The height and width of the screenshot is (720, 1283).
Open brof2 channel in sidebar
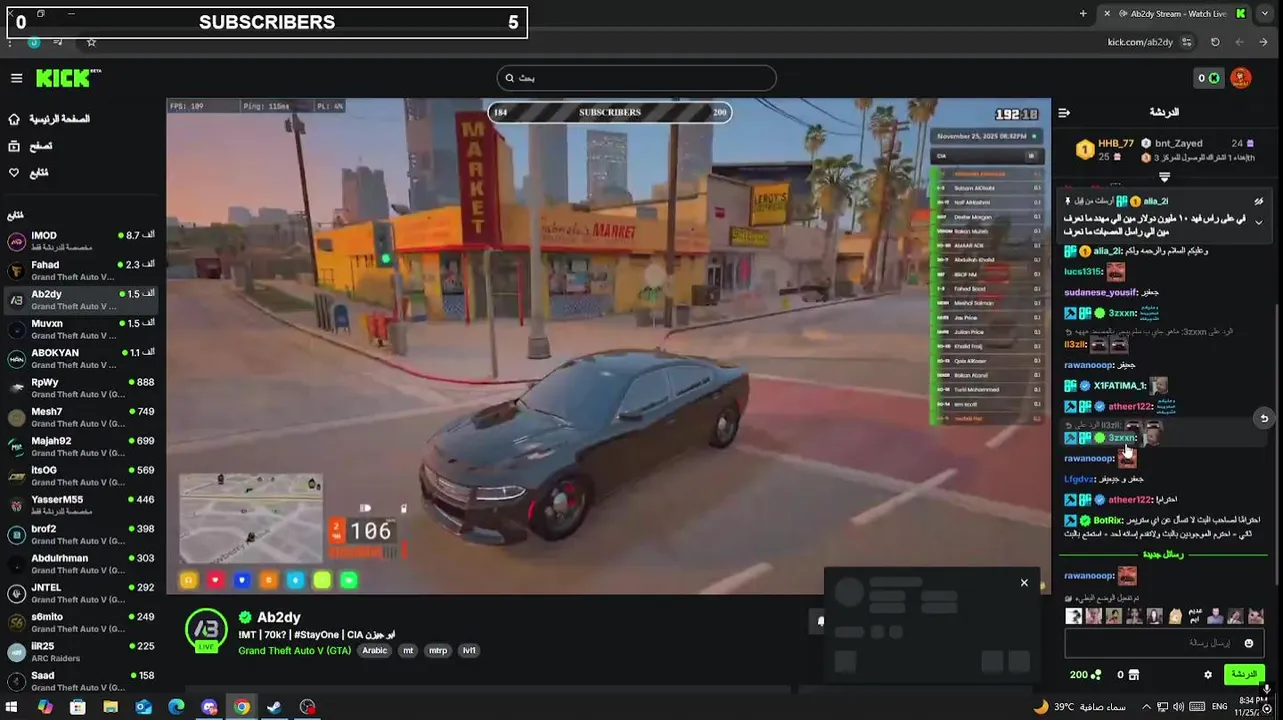pos(80,534)
